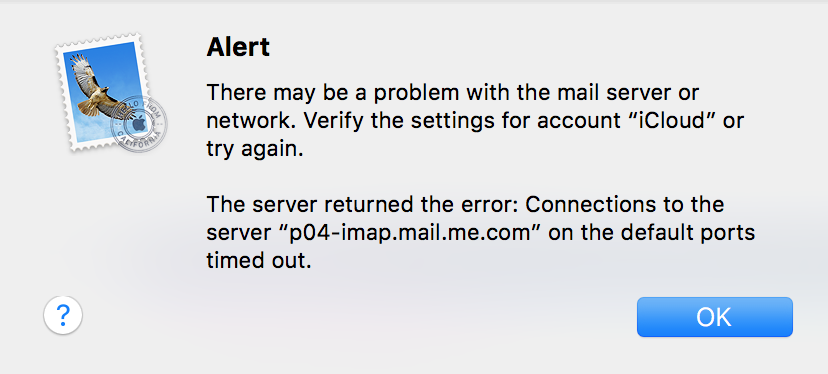The height and width of the screenshot is (374, 828).
Task: Open help with the question mark button
Action: tap(63, 315)
